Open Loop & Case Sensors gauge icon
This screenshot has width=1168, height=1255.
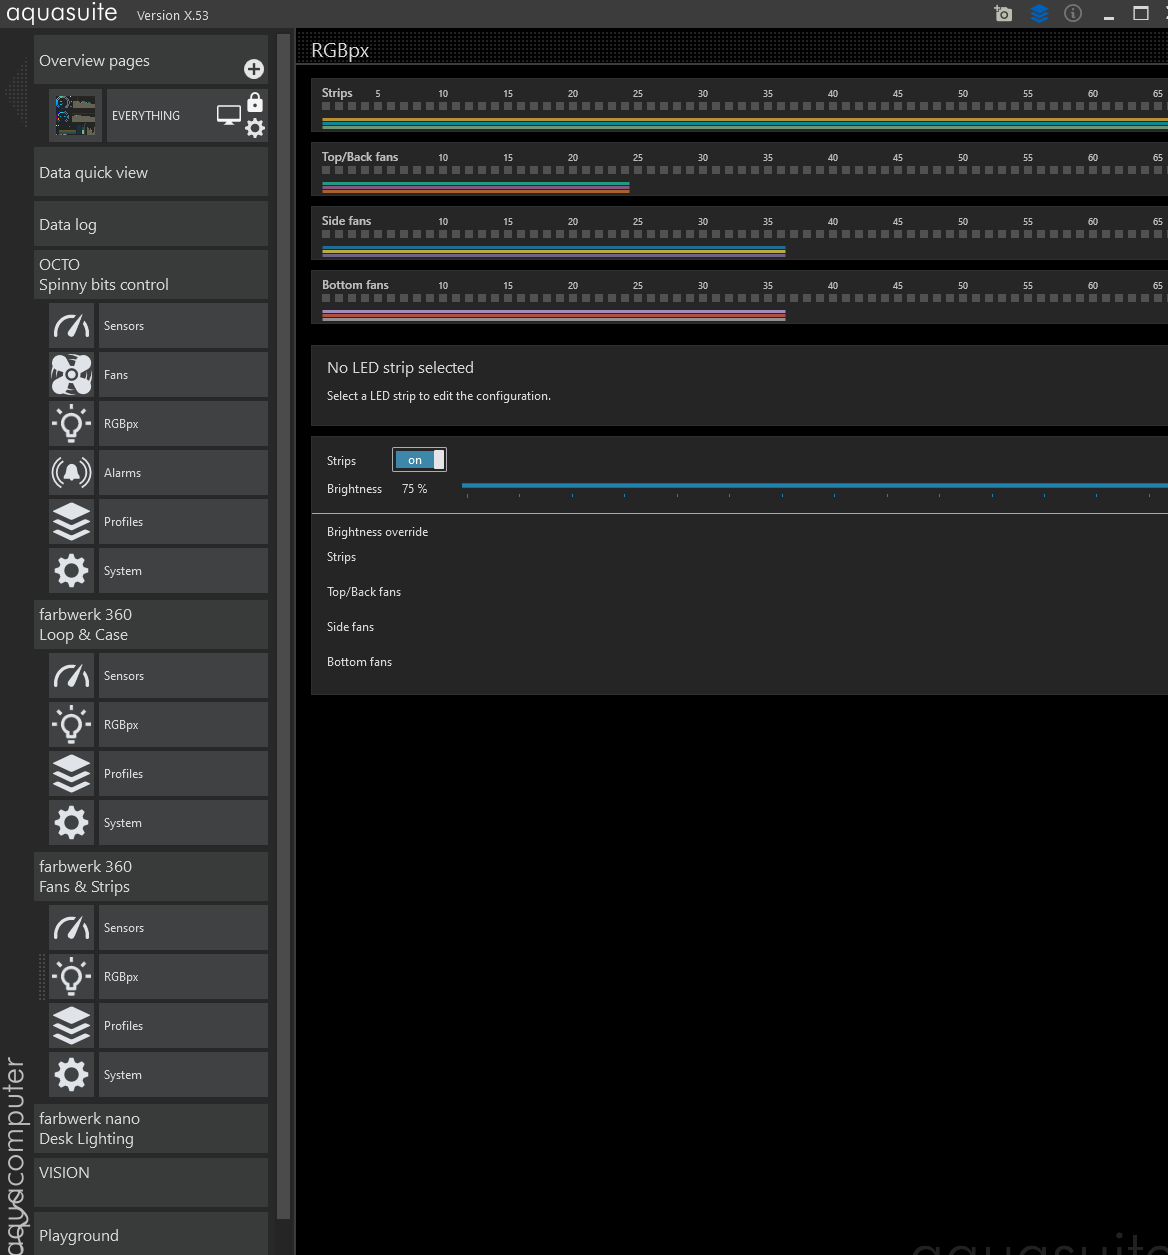point(71,676)
